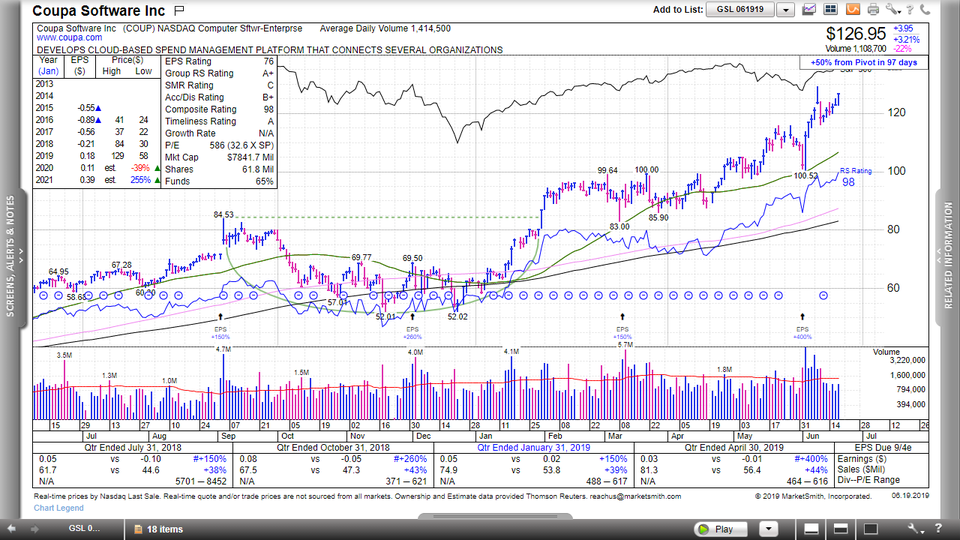Click the Composite Rating 98 row

219,110
